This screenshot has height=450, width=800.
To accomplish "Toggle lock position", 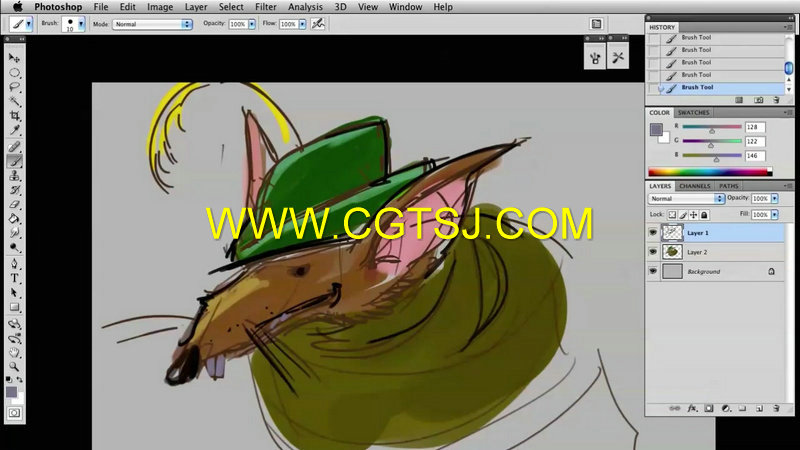I will (x=693, y=215).
